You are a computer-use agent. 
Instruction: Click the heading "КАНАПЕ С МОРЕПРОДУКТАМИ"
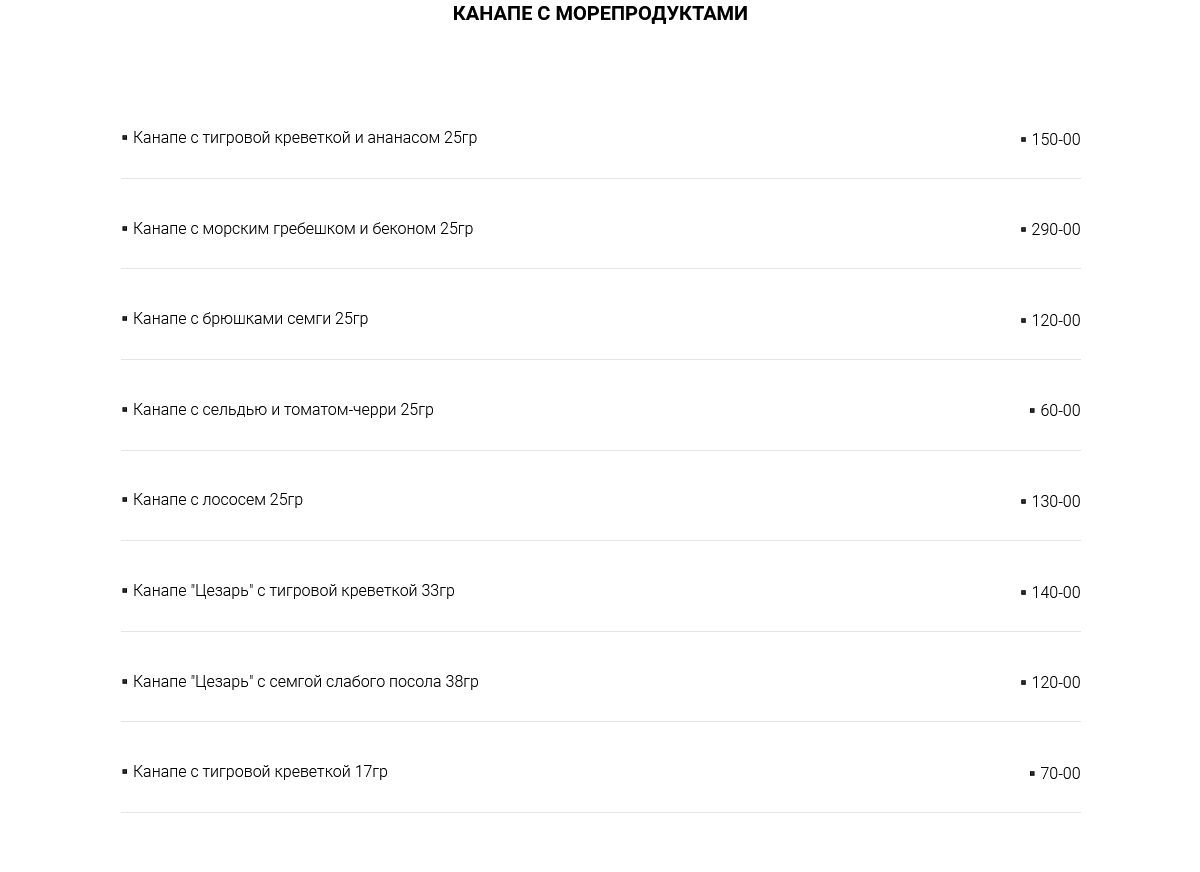click(x=600, y=13)
